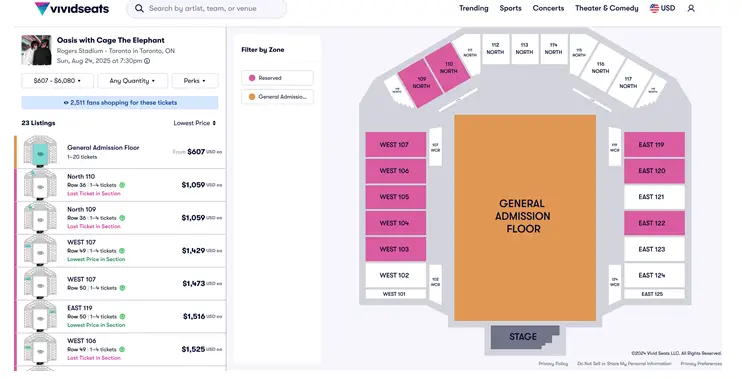The width and height of the screenshot is (742, 379).
Task: Open the Theater & Comedy menu
Action: tap(607, 9)
